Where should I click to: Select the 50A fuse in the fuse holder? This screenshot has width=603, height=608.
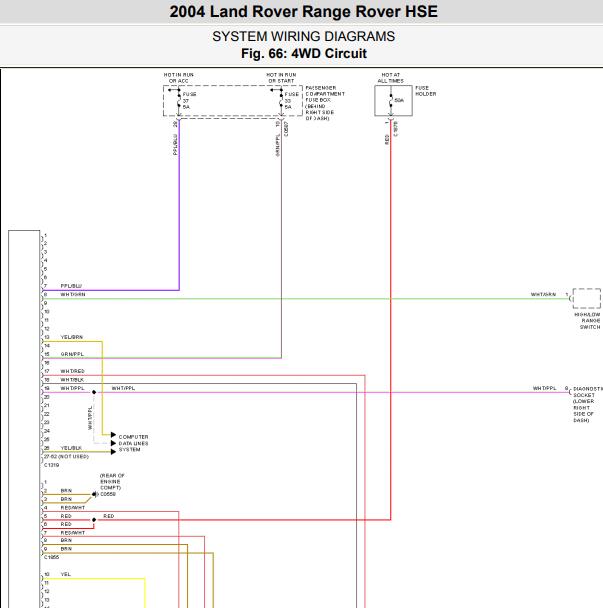pyautogui.click(x=391, y=100)
